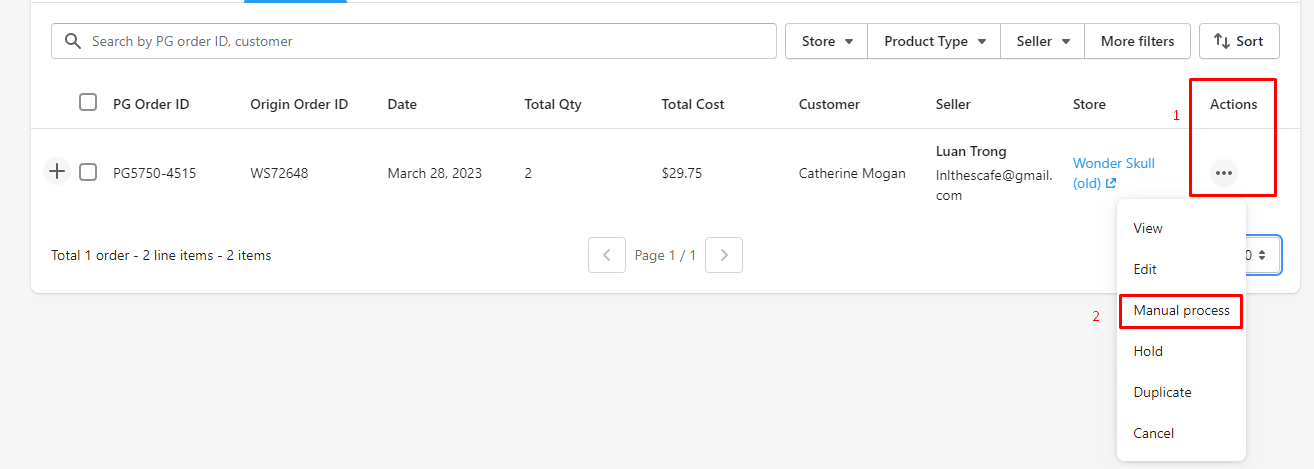Click the search magnifier icon
Image resolution: width=1314 pixels, height=469 pixels.
click(x=72, y=41)
